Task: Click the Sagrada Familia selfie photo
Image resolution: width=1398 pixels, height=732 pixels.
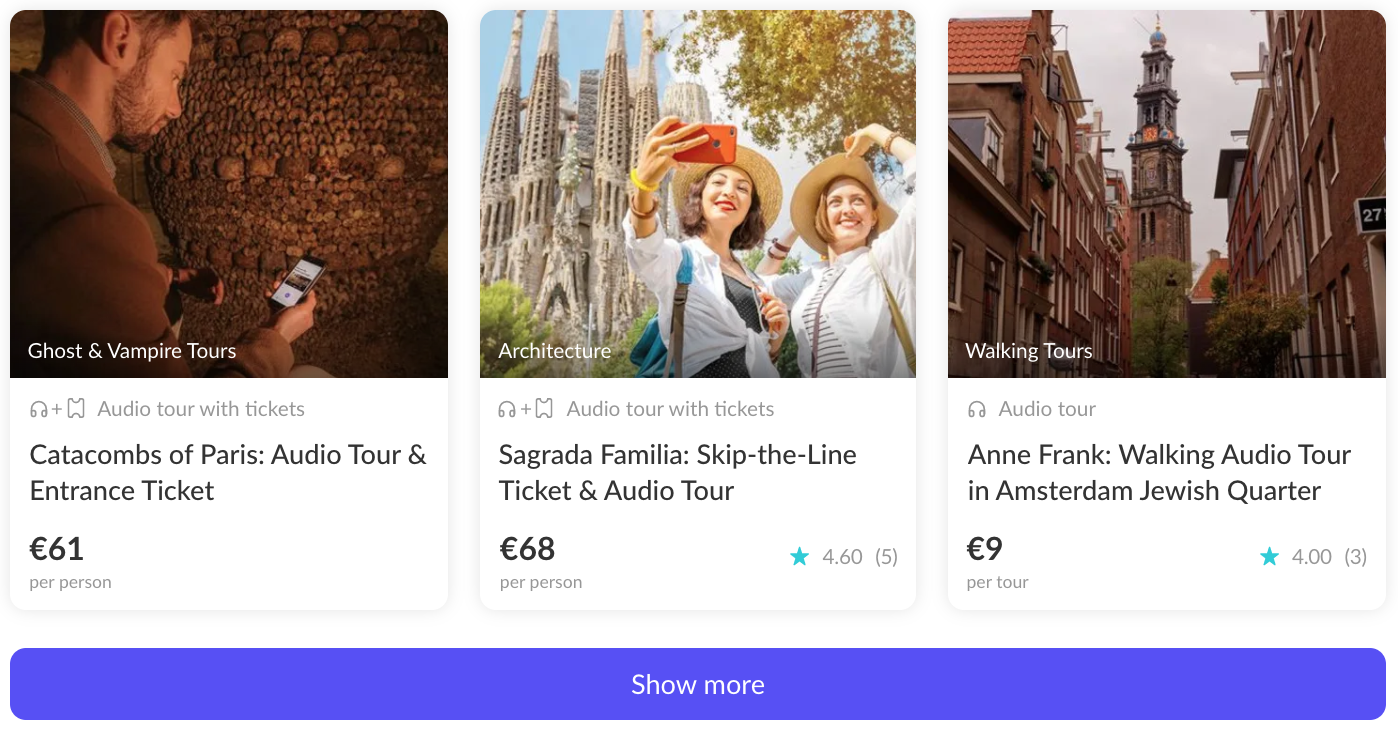Action: click(x=698, y=180)
